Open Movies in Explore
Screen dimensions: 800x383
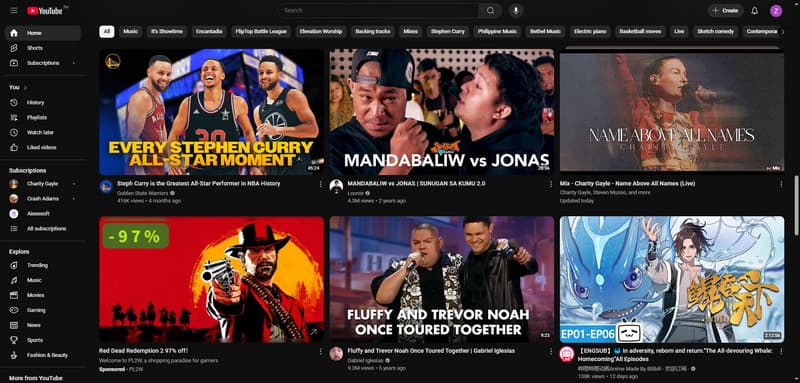pyautogui.click(x=43, y=295)
